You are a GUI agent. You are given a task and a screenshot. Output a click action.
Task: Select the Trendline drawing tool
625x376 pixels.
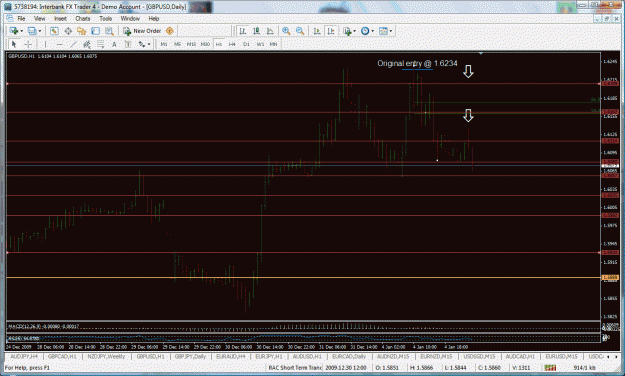(x=73, y=44)
